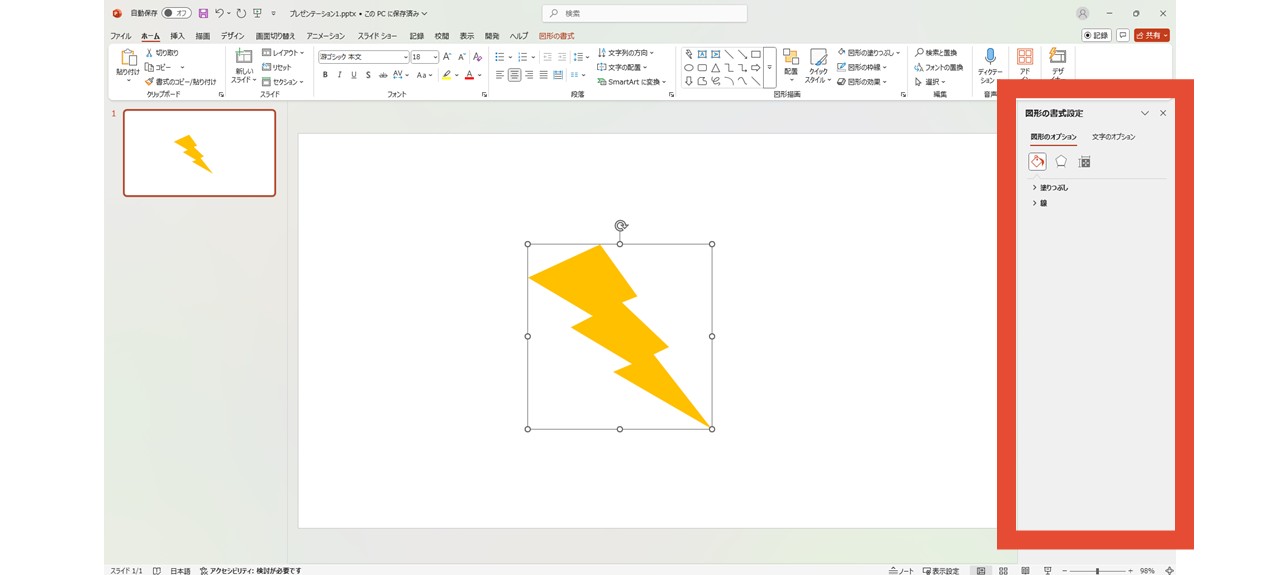The image size is (1280, 575).
Task: Switch to normal view in status bar
Action: click(x=981, y=570)
